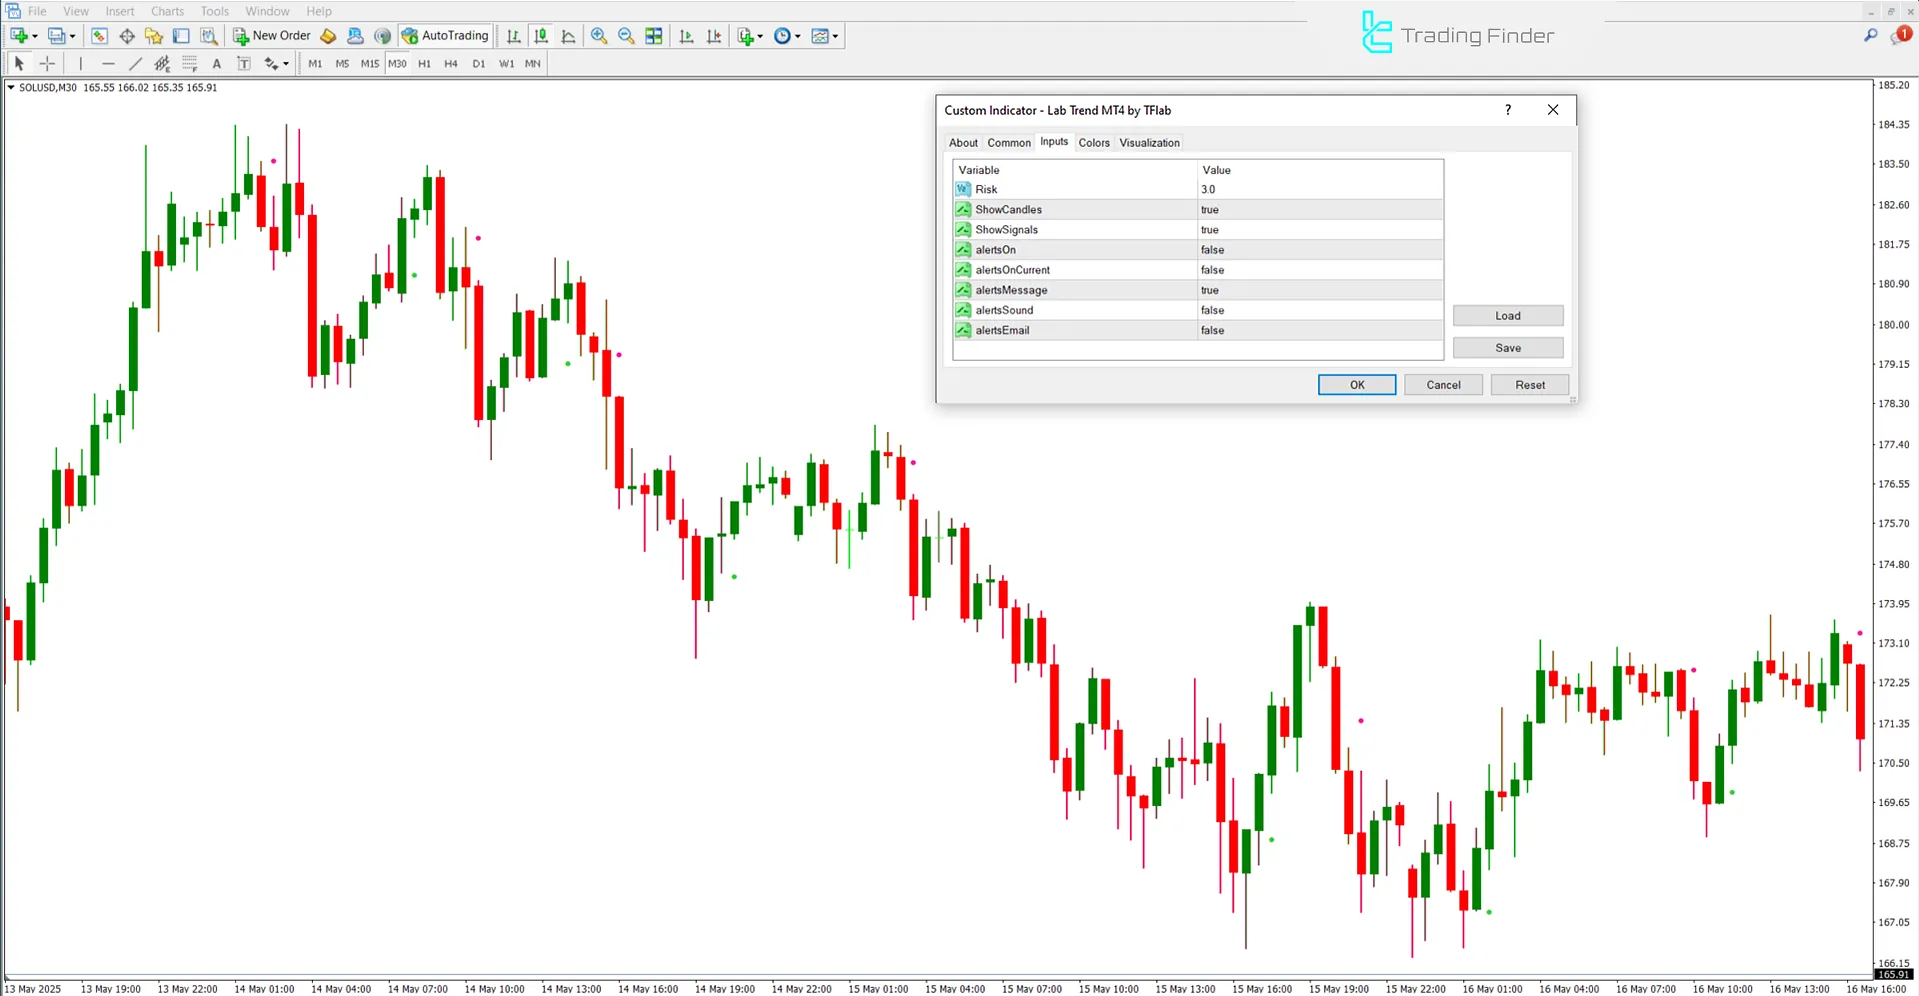Image resolution: width=1919 pixels, height=996 pixels.
Task: Open a New Order
Action: [x=272, y=35]
